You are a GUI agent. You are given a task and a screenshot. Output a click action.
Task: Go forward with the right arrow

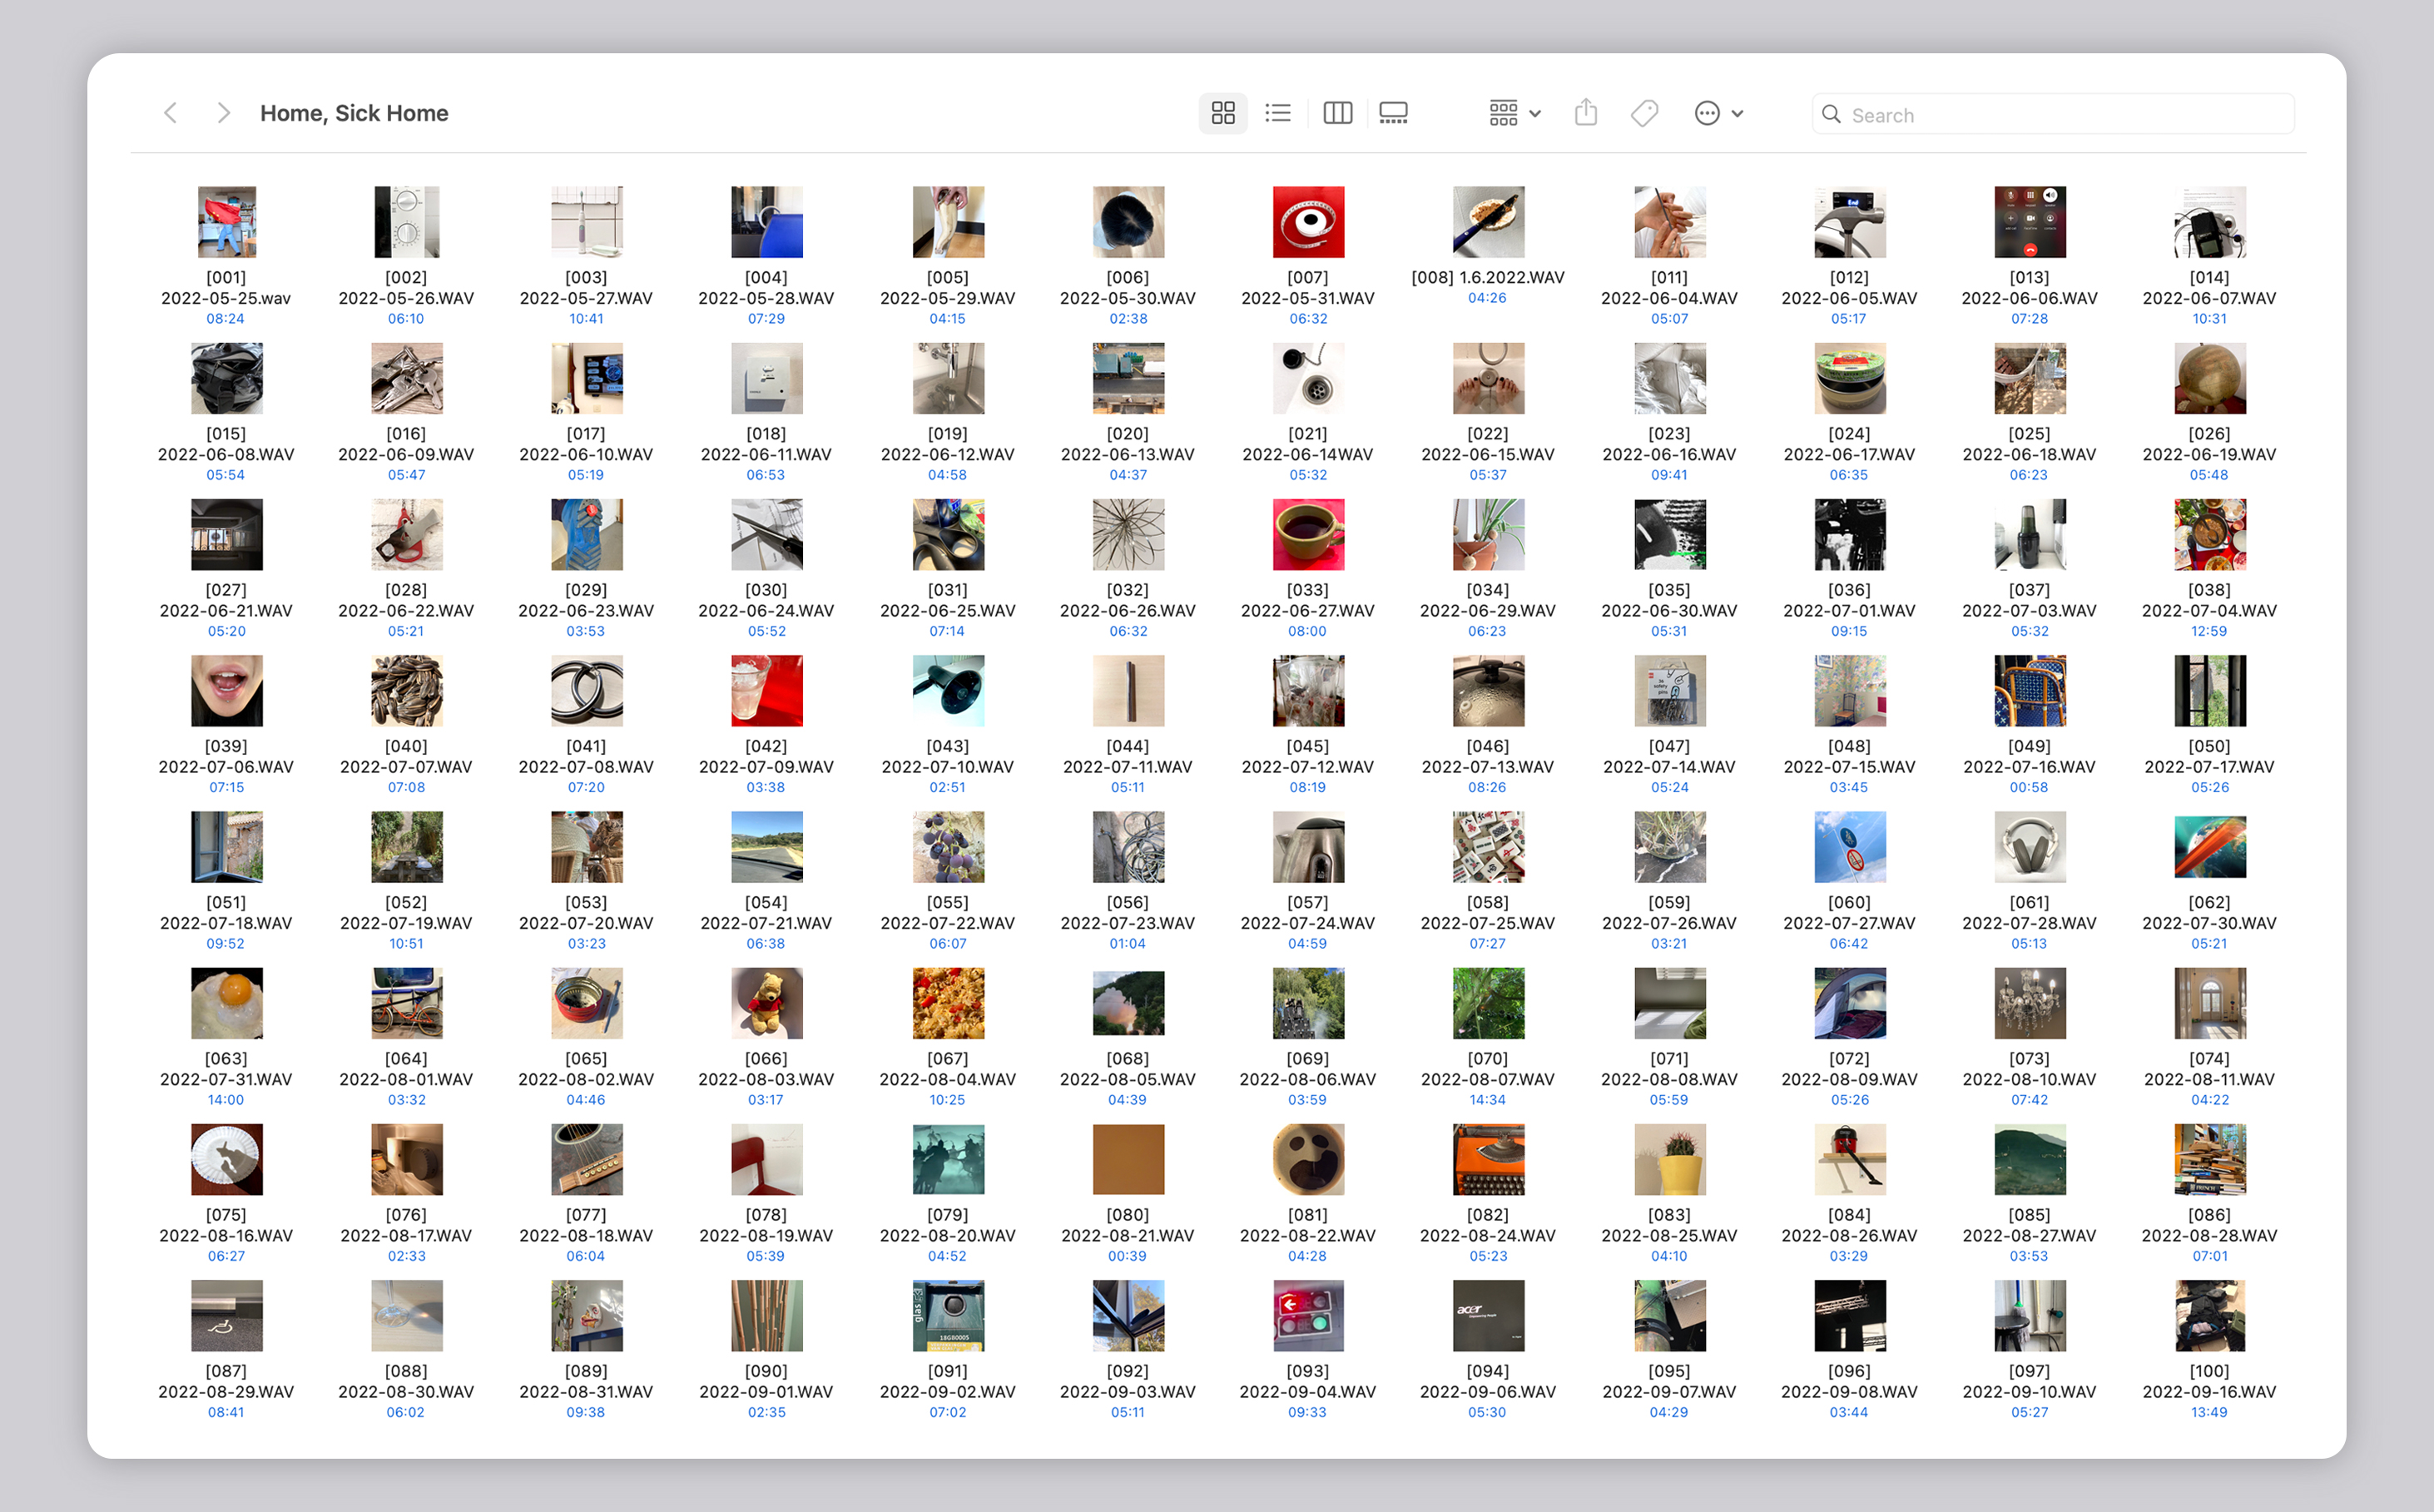(223, 113)
